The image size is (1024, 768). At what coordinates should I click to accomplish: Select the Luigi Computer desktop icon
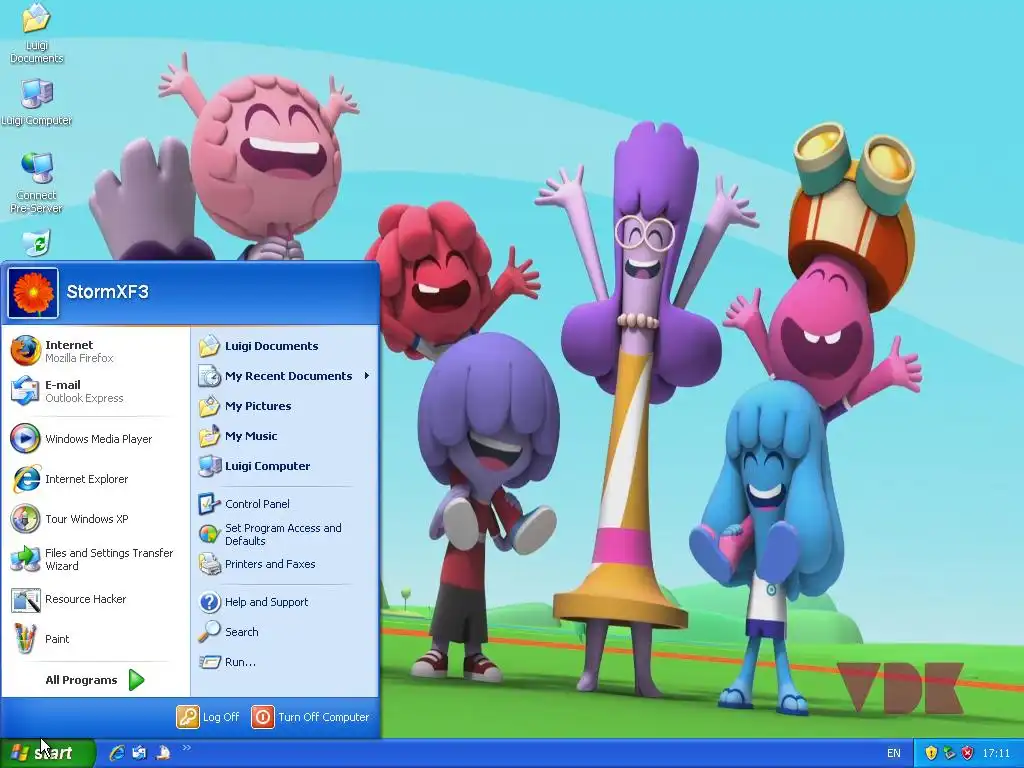[x=37, y=103]
